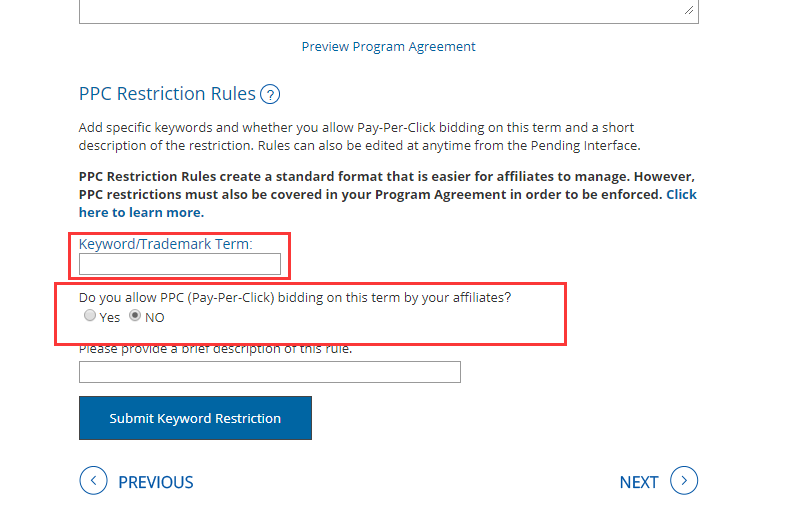Follow "Click here to learn more" link

(141, 212)
